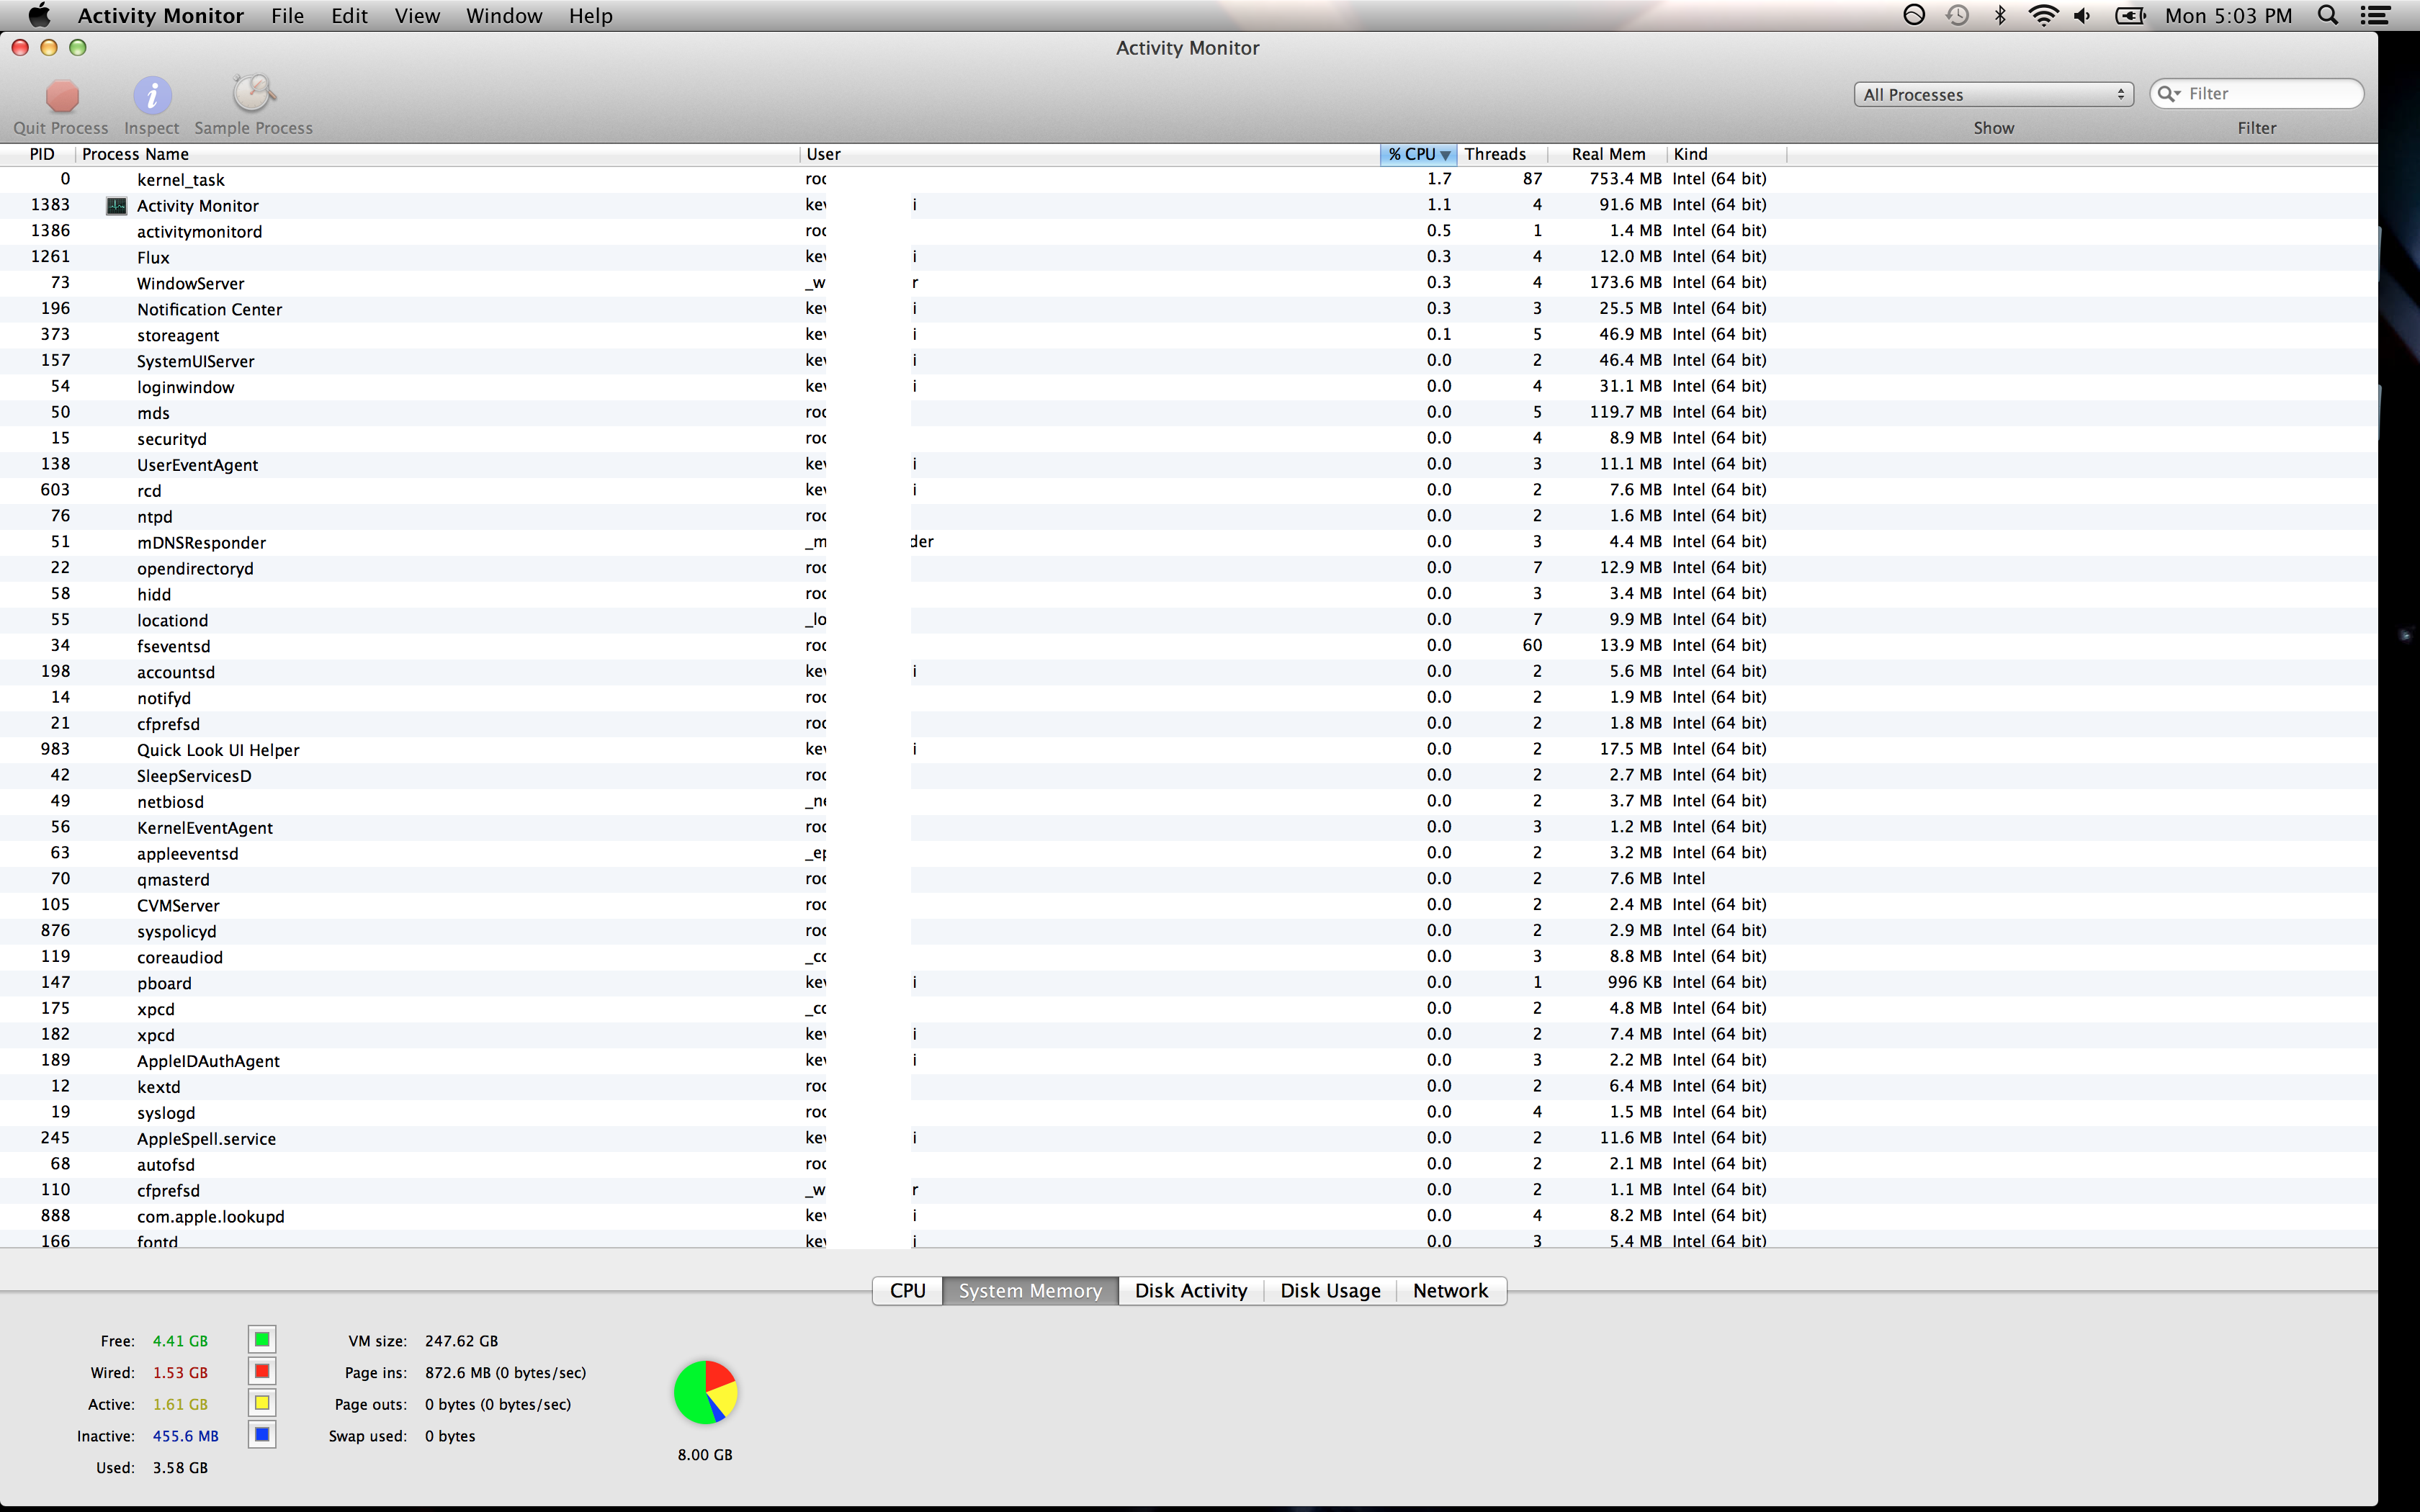The height and width of the screenshot is (1512, 2420).
Task: Sort by Threads column header
Action: click(x=1502, y=154)
